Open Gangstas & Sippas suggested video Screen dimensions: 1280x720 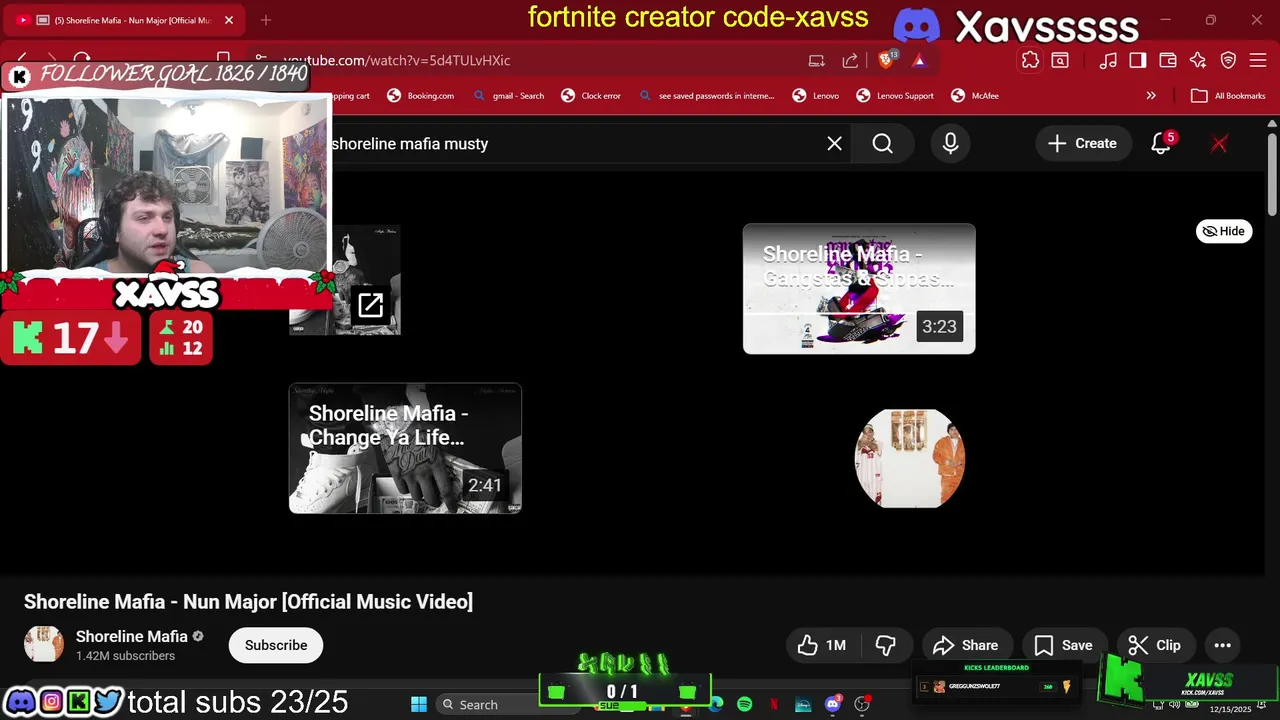(x=859, y=288)
